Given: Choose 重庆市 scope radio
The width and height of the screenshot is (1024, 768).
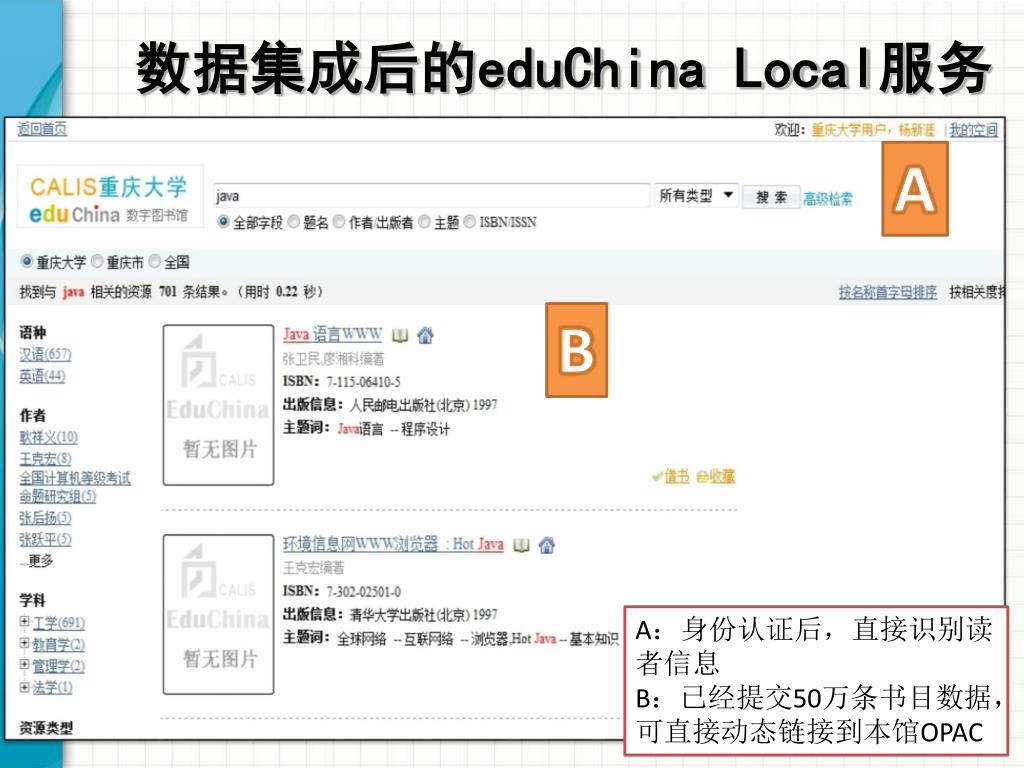Looking at the screenshot, I should click(x=97, y=262).
